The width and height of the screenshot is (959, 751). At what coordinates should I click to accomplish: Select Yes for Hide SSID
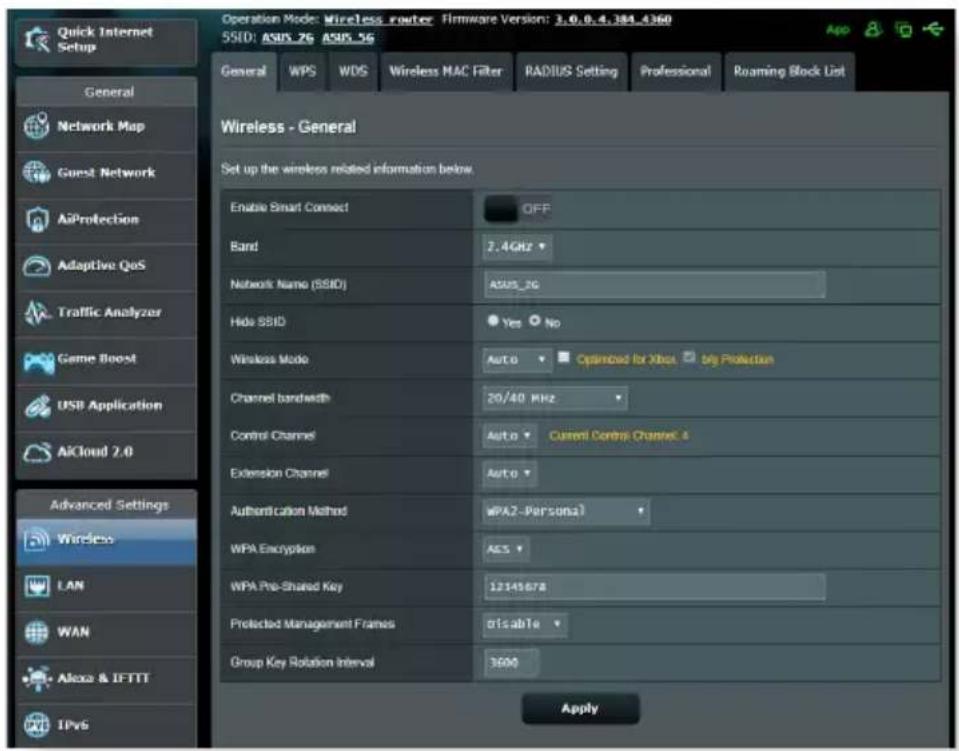pos(493,320)
